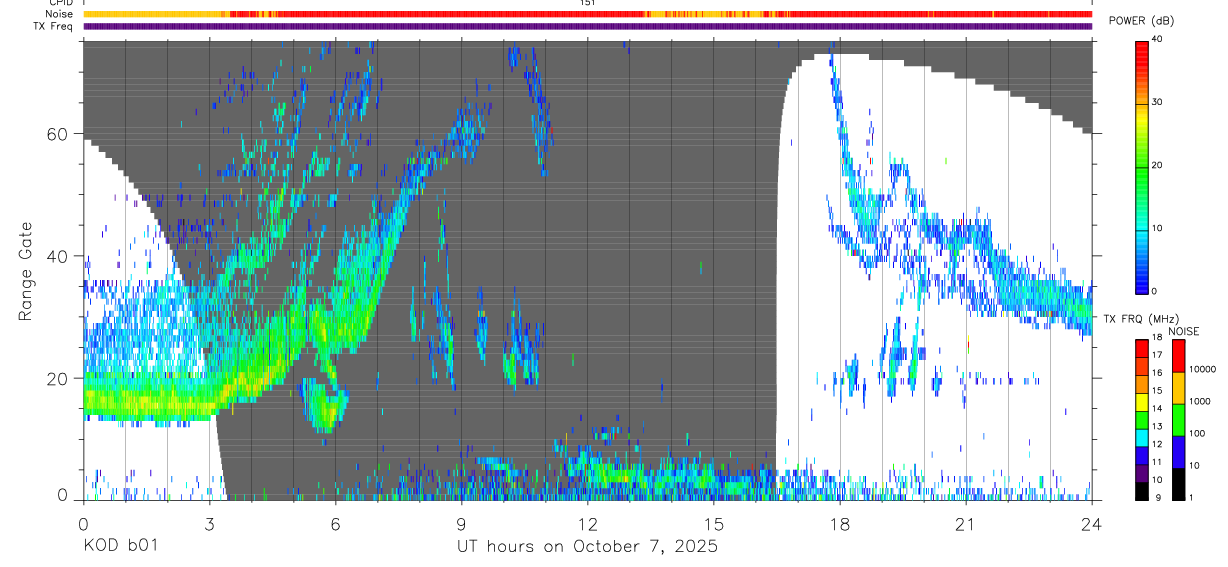This screenshot has height=567, width=1228.
Task: Click the NOISE legend title
Action: (1184, 332)
